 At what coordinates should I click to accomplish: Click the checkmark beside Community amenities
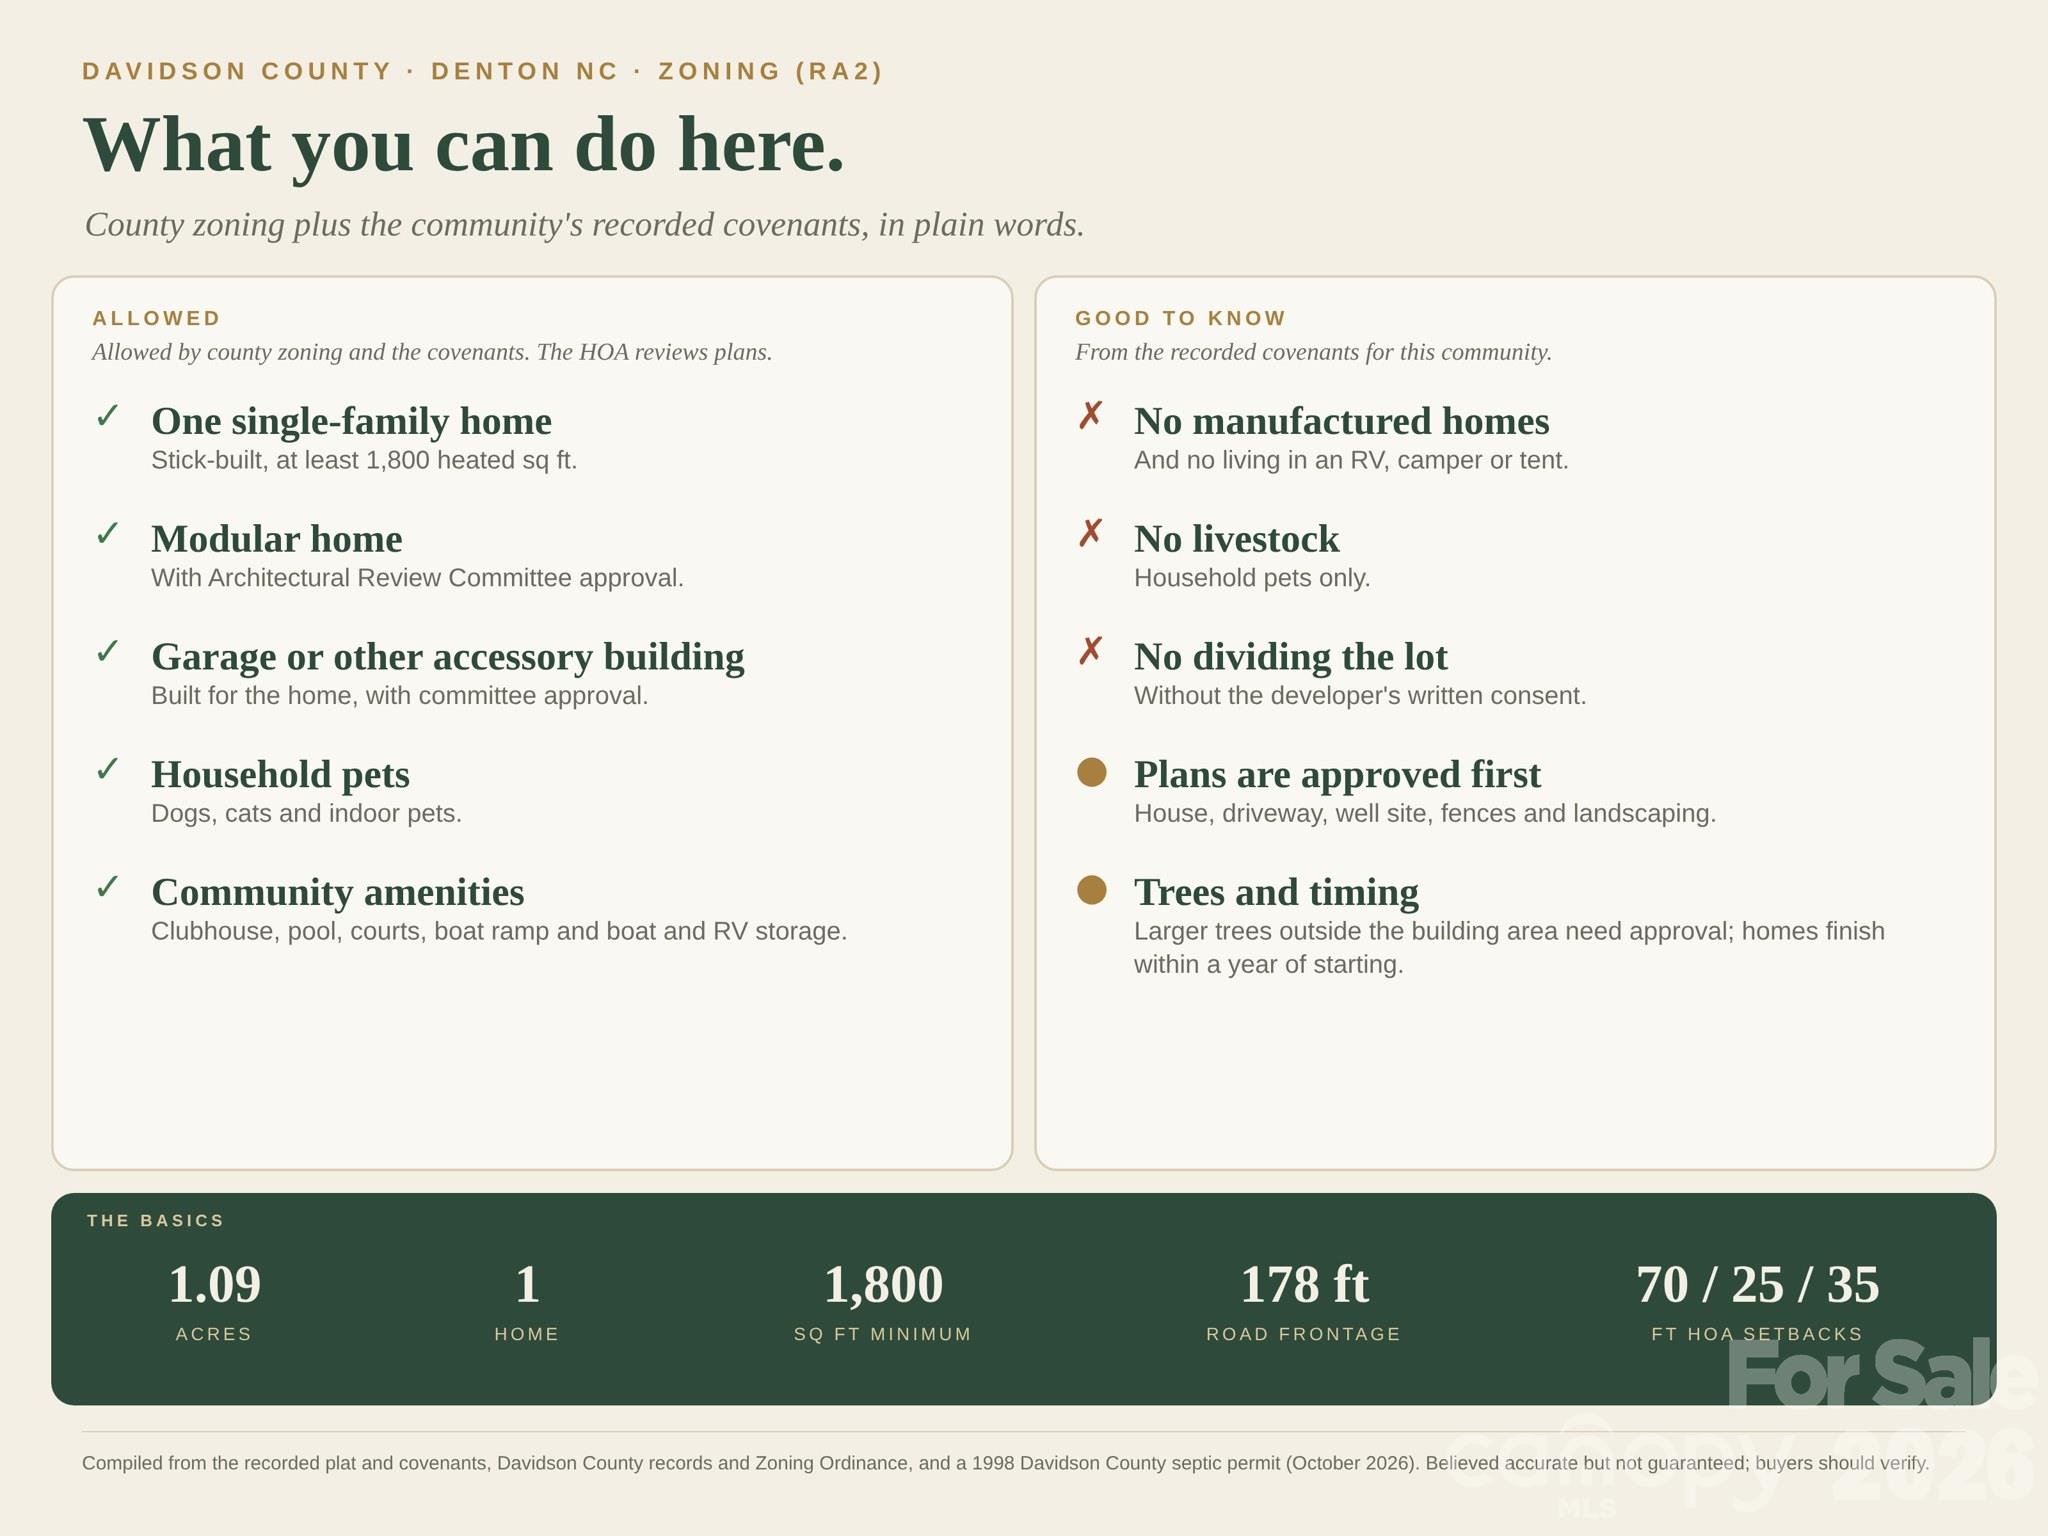point(107,886)
